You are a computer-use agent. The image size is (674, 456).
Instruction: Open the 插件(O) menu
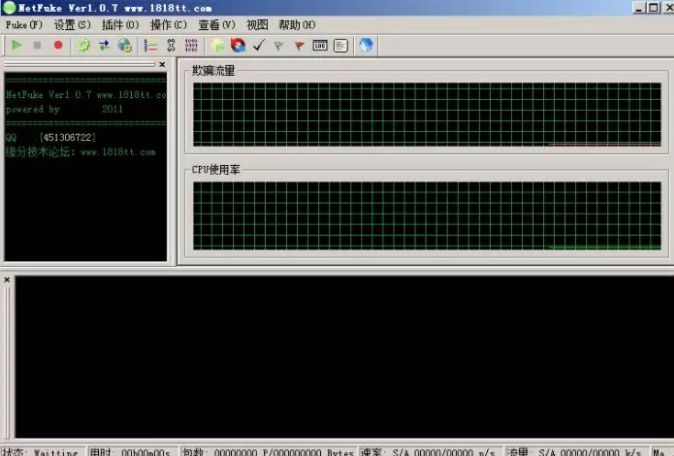pyautogui.click(x=120, y=25)
